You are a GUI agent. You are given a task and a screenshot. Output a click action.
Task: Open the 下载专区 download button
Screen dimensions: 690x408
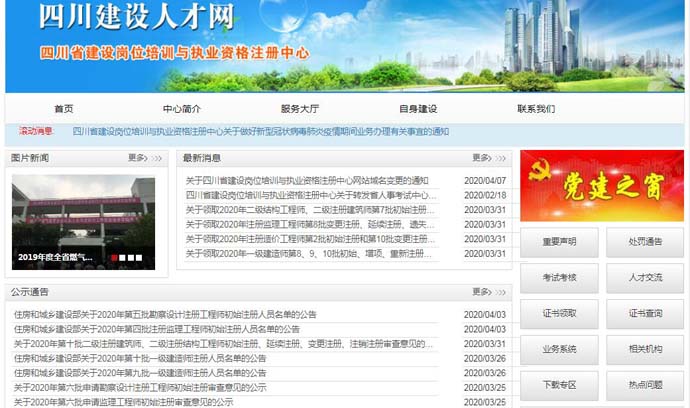[x=559, y=384]
